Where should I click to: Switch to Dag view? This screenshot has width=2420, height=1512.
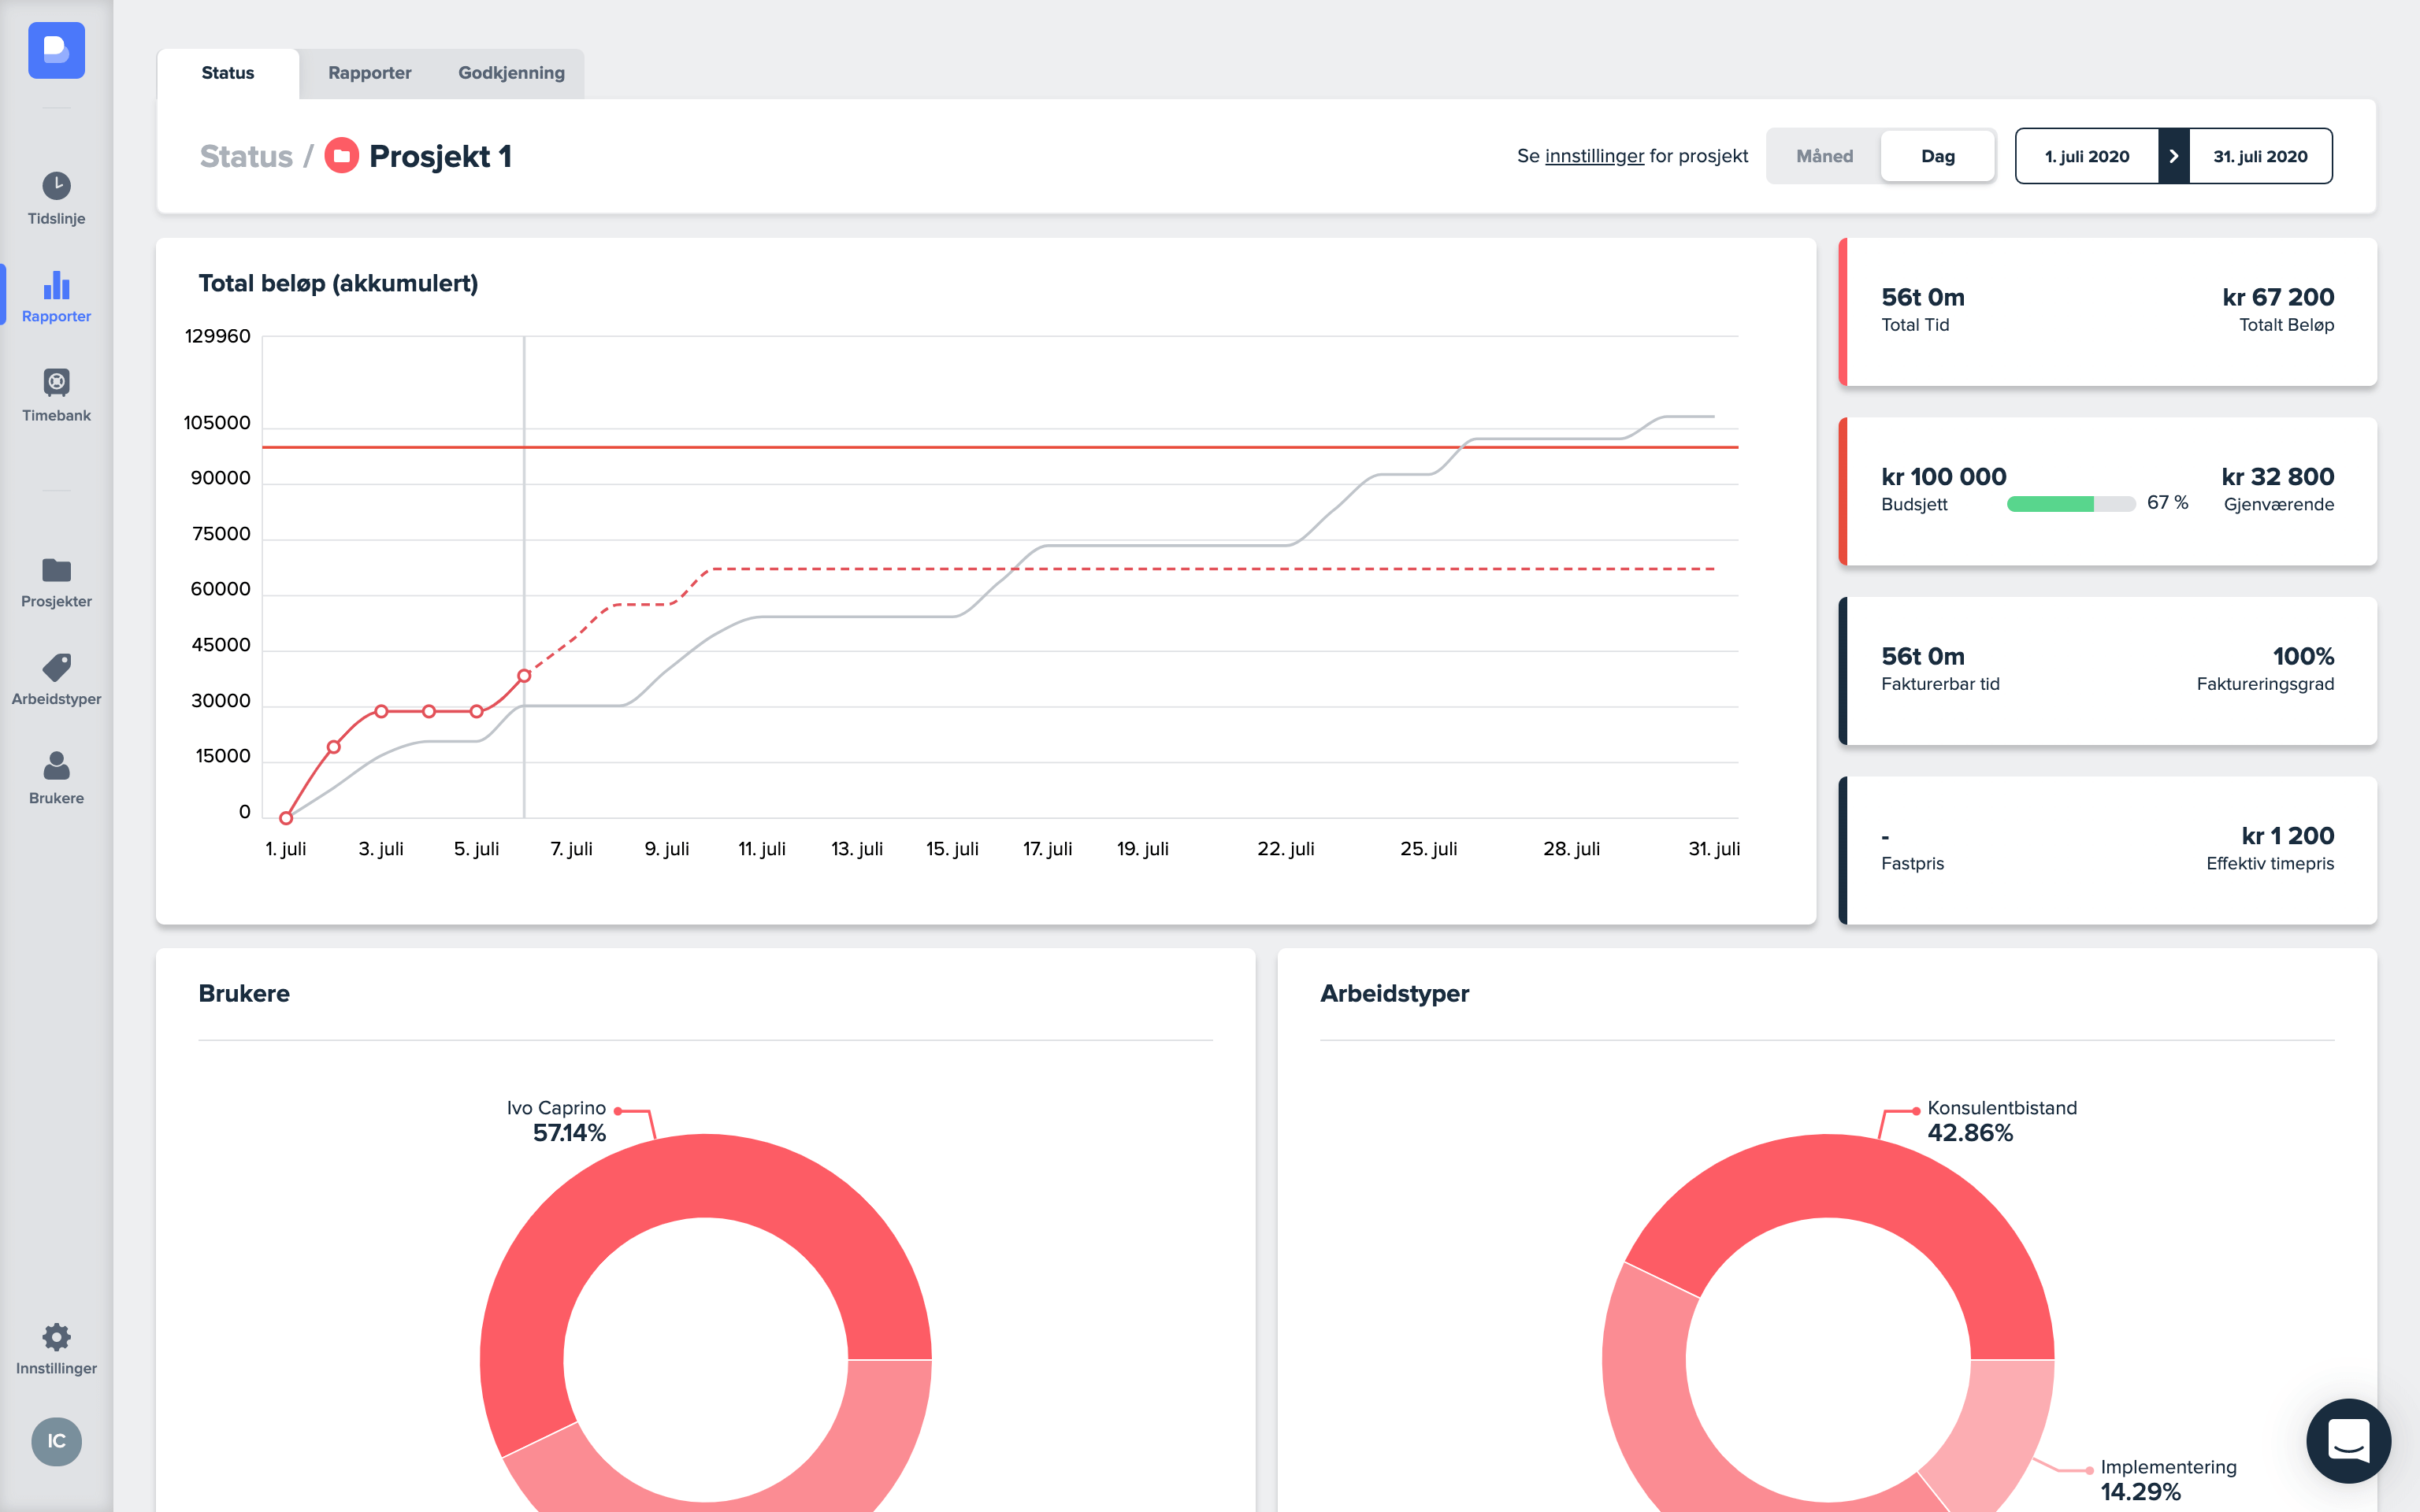1937,156
